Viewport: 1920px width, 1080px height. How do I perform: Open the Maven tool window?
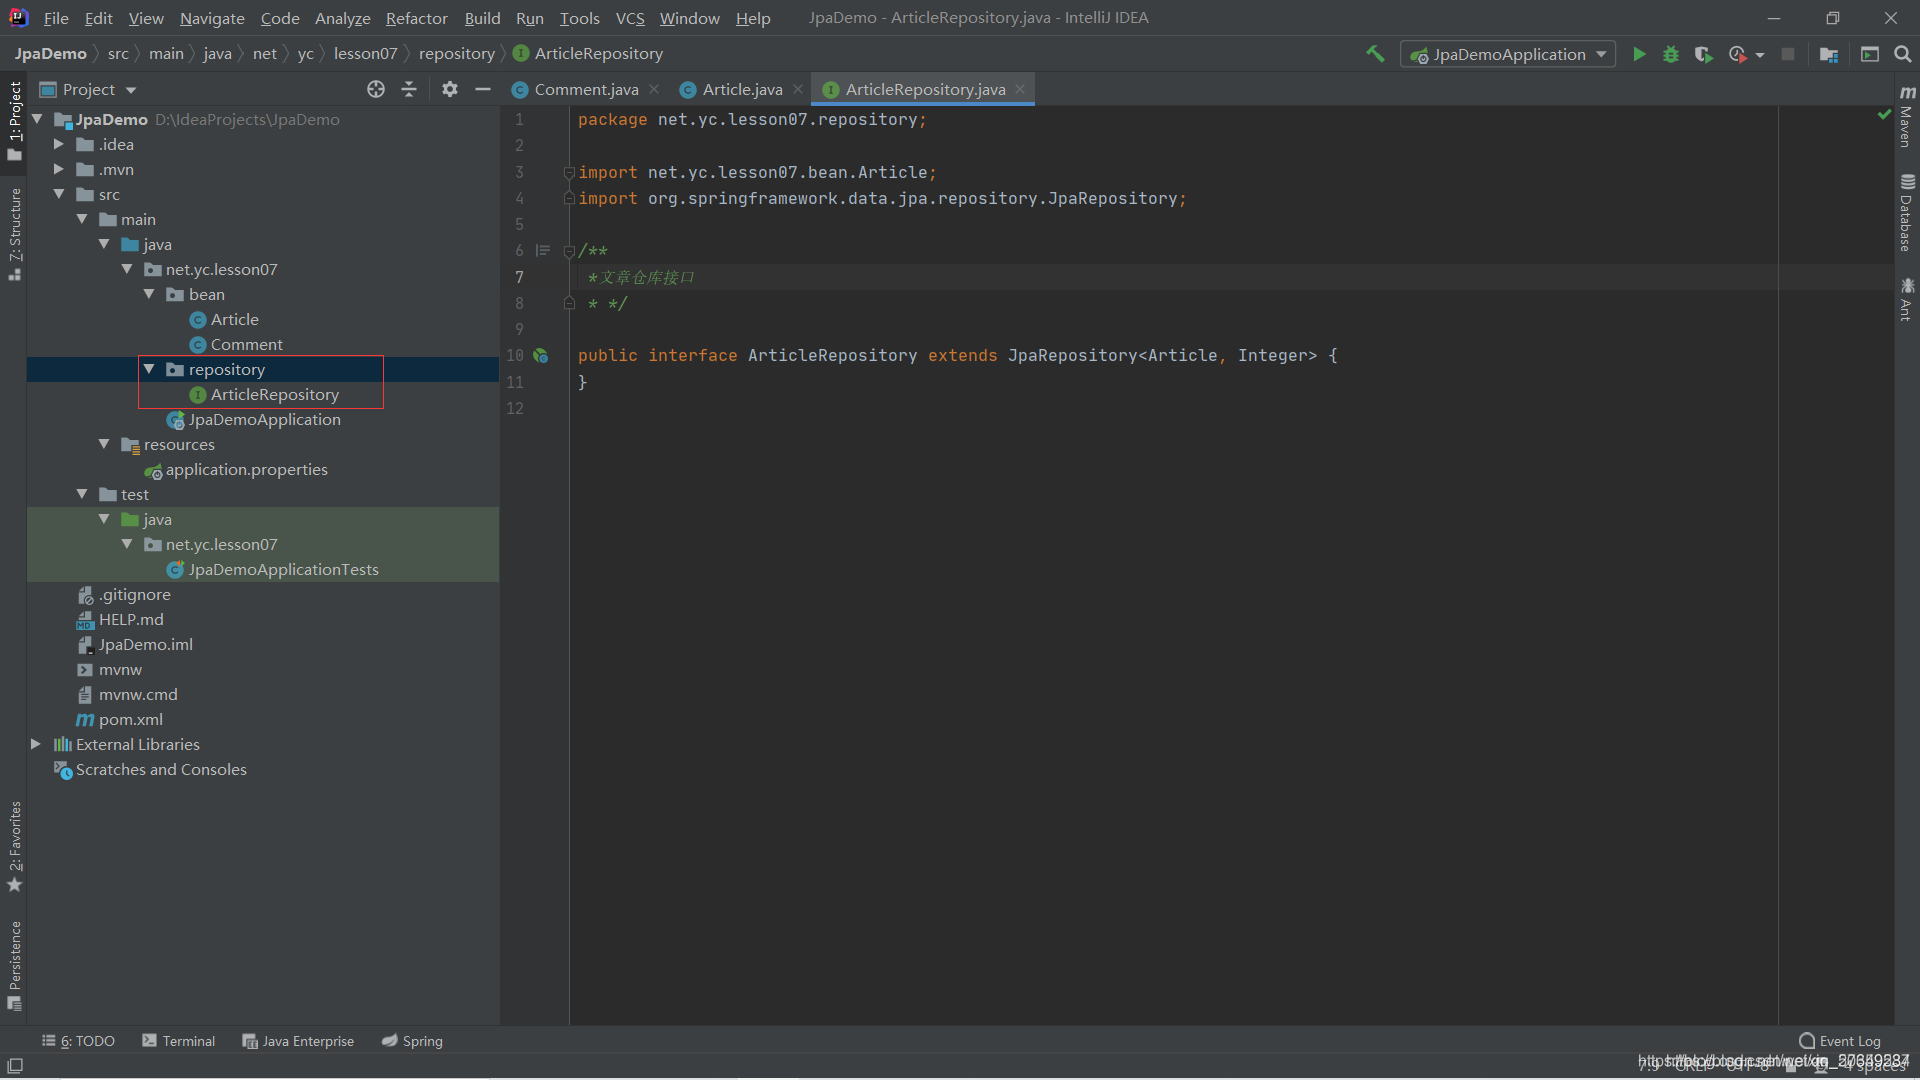coord(1906,118)
